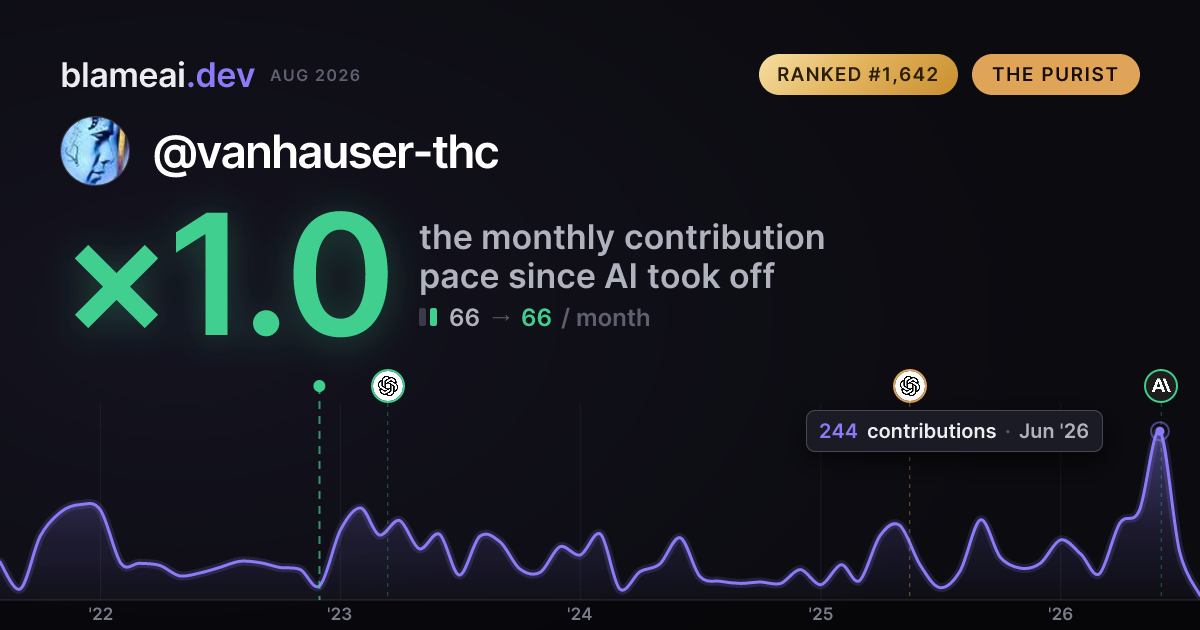This screenshot has width=1200, height=630.
Task: Select the '25 year label on the axis
Action: coord(820,614)
